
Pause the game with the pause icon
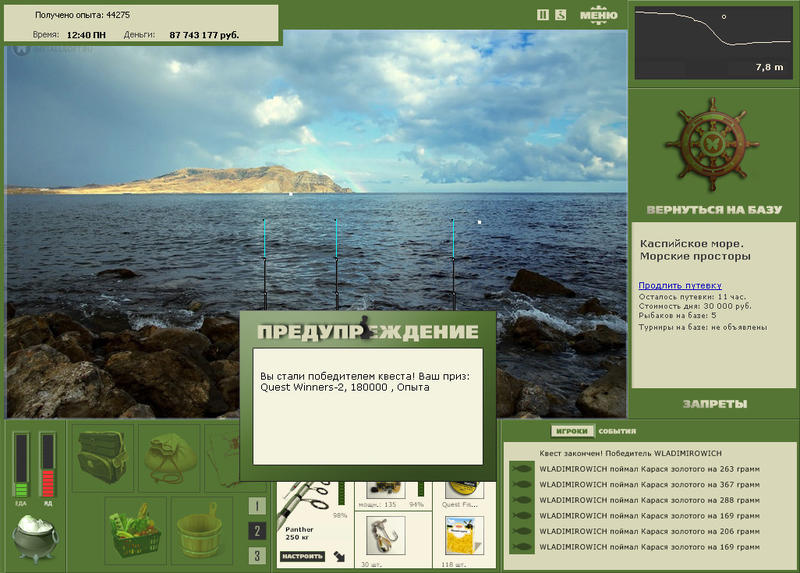542,15
